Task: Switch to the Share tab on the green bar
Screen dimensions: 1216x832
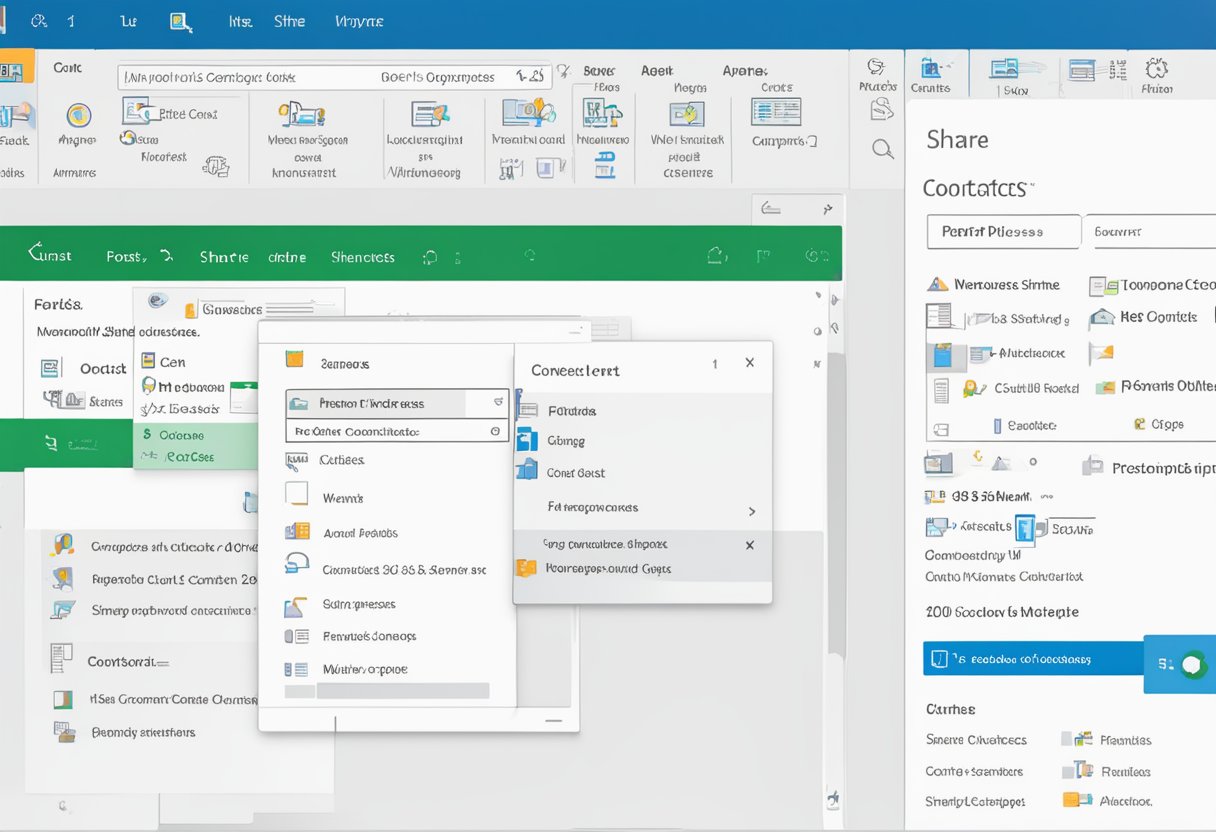Action: (x=223, y=256)
